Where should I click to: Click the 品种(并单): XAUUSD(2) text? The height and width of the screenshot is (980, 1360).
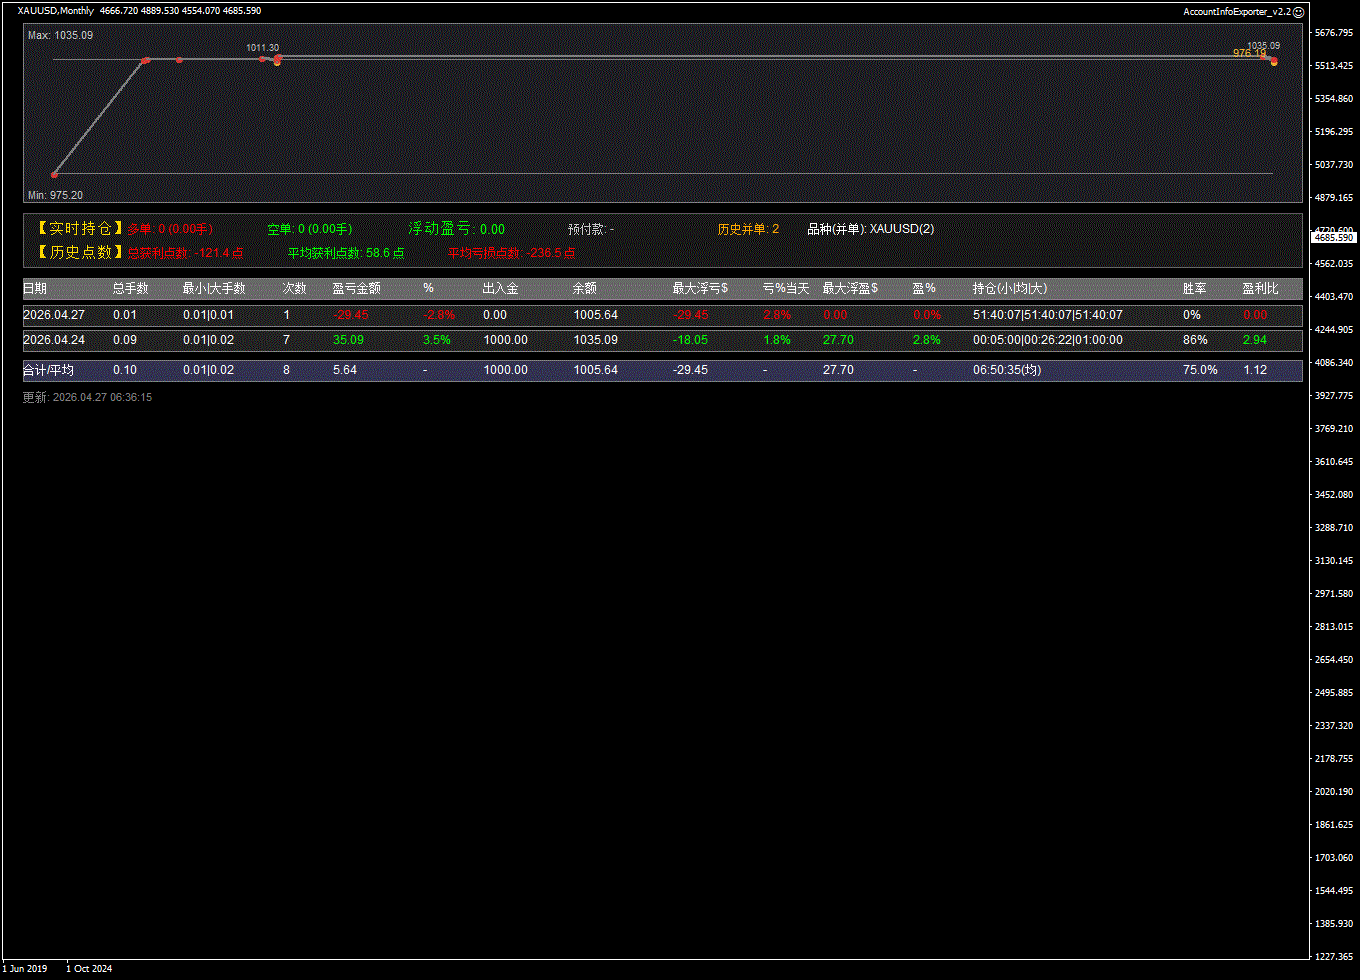(x=870, y=229)
